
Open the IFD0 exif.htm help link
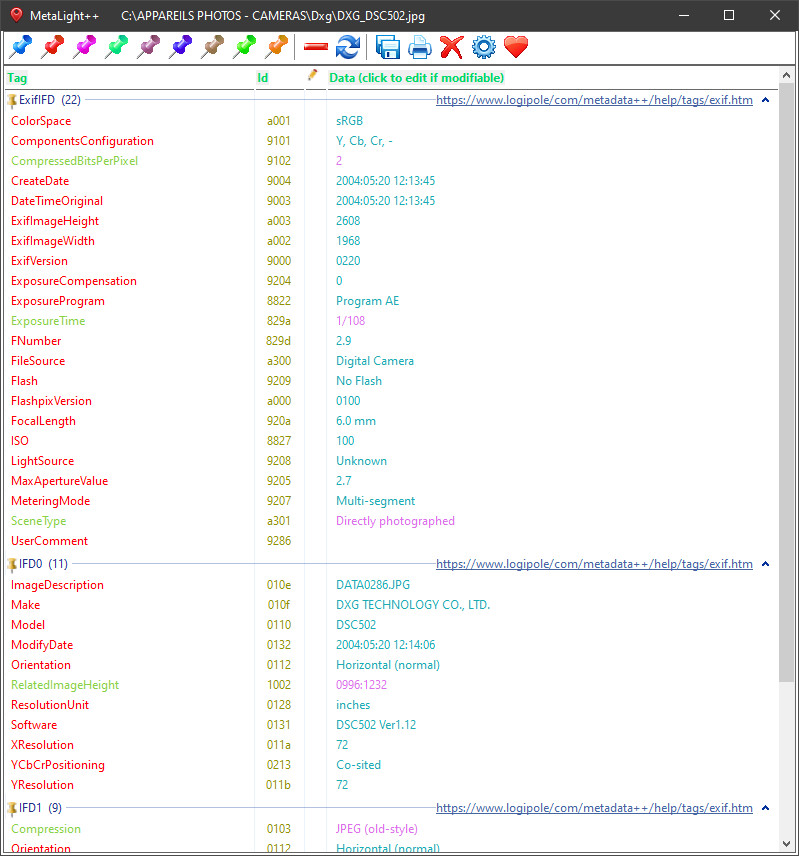[594, 564]
